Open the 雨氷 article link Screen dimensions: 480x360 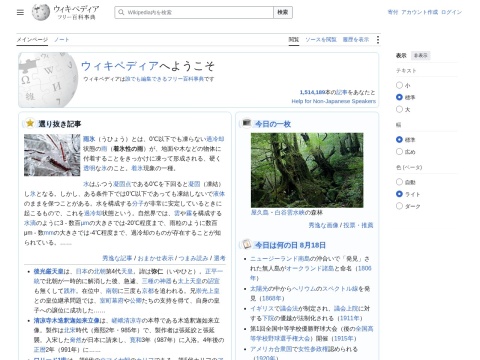coord(89,139)
